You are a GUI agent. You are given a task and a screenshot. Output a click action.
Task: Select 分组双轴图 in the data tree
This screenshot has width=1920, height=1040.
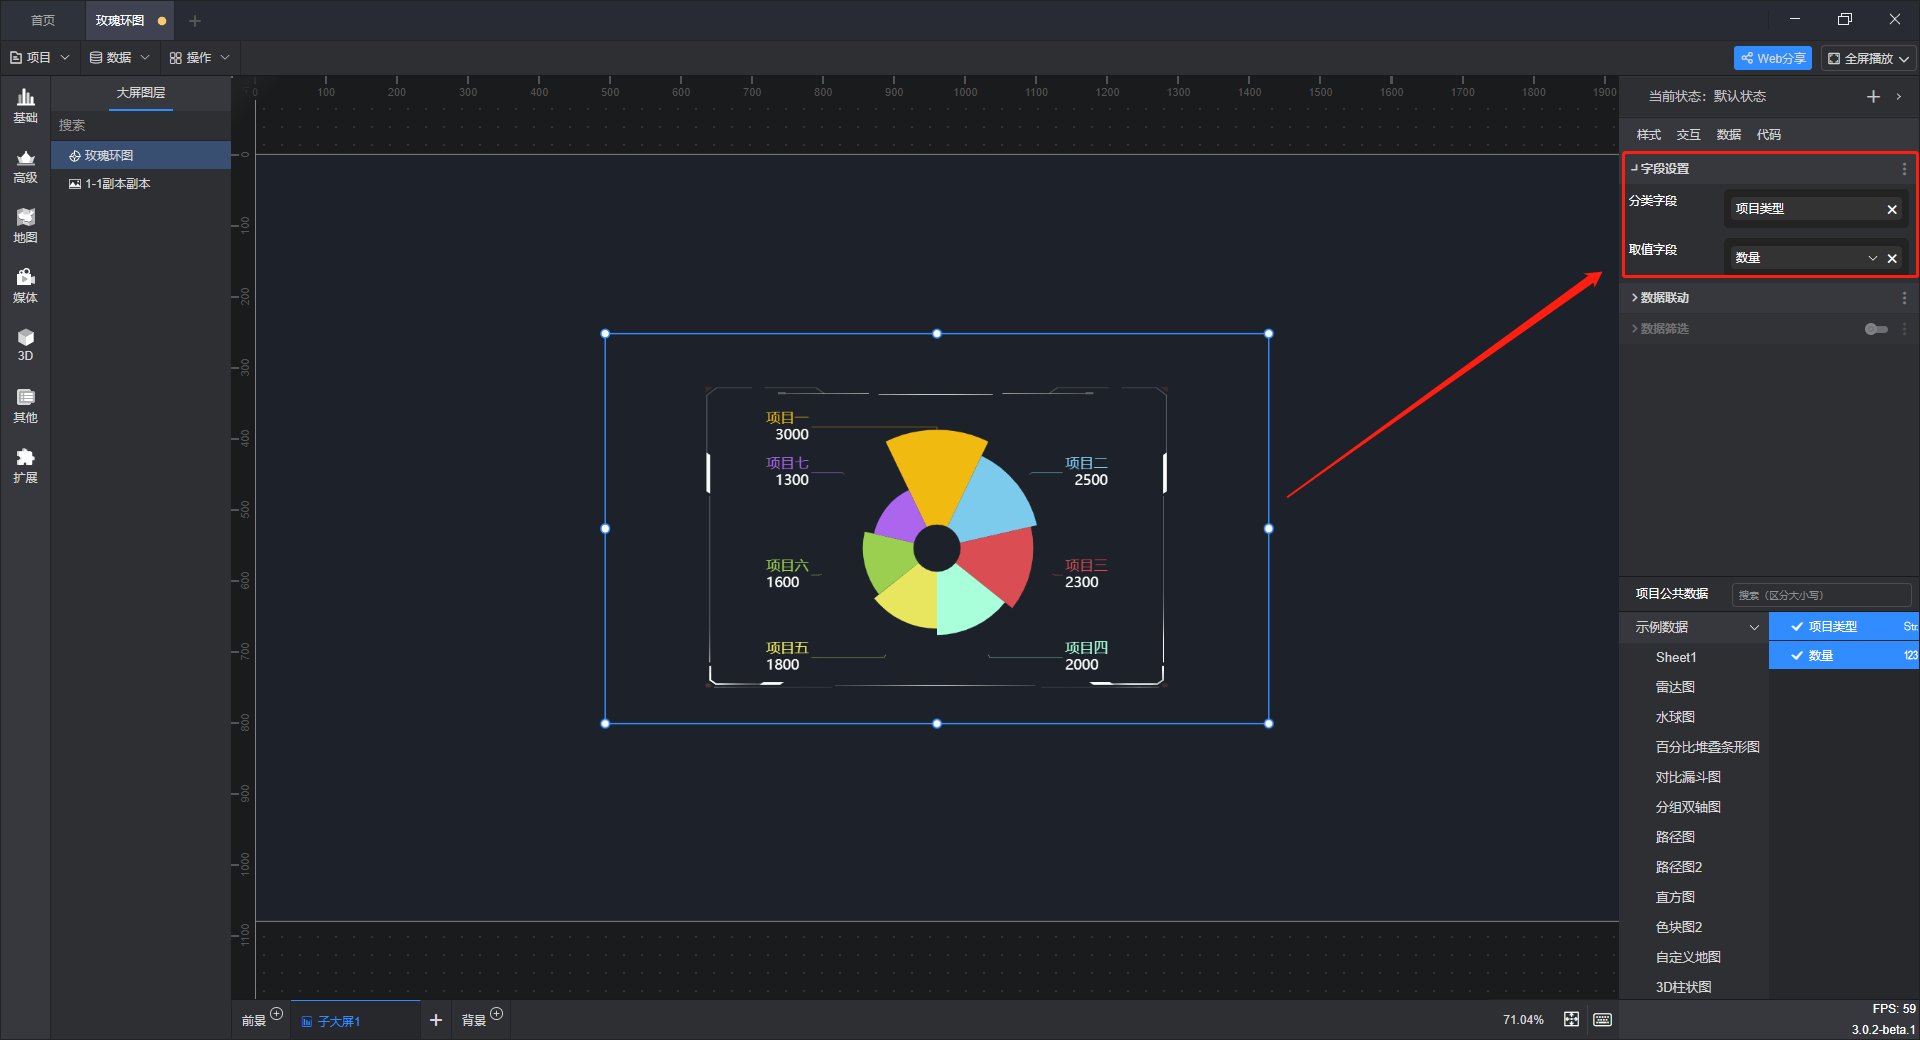(x=1688, y=807)
